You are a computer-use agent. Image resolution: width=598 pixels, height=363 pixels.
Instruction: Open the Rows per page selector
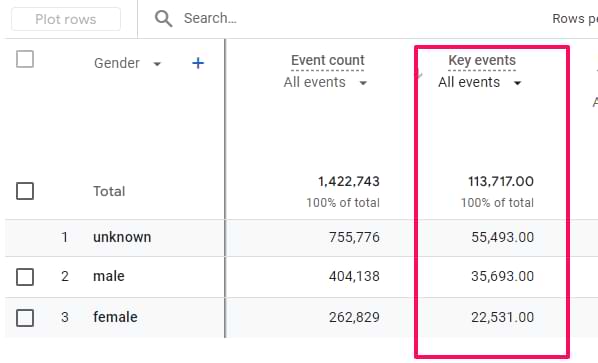(x=575, y=18)
